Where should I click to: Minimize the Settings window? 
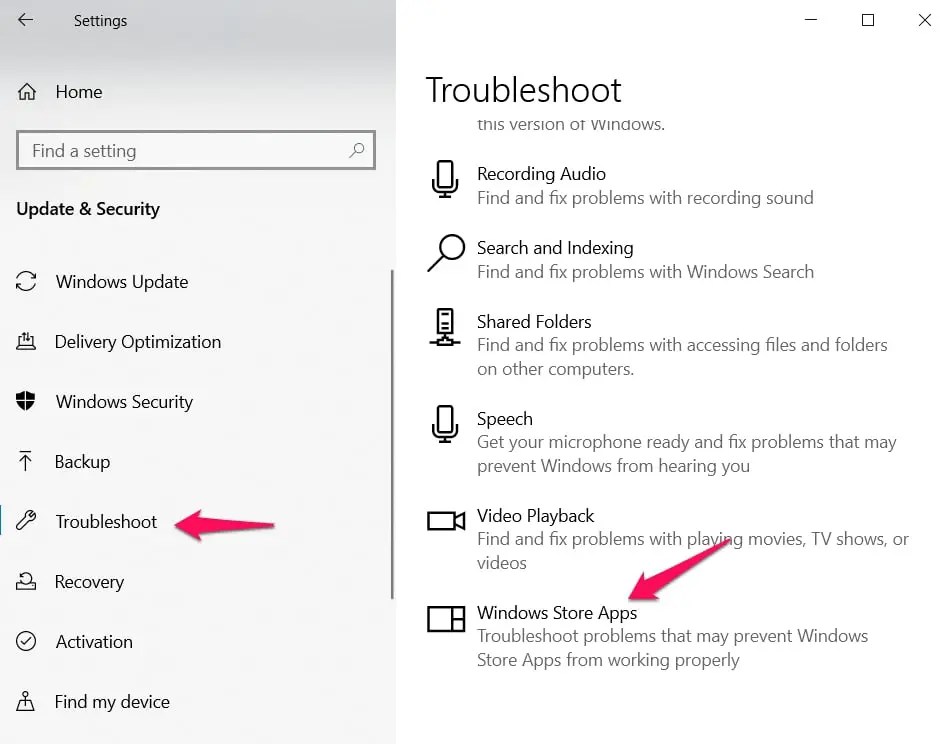click(x=811, y=20)
